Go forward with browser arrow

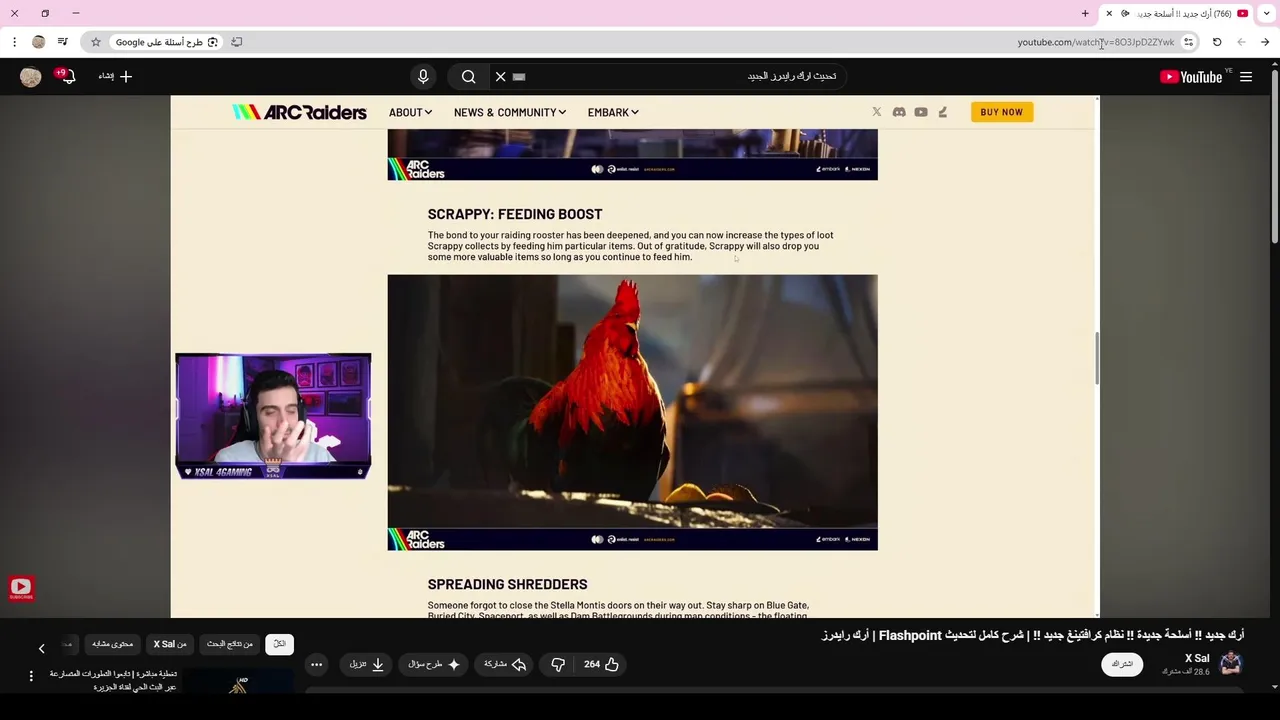pos(1241,42)
